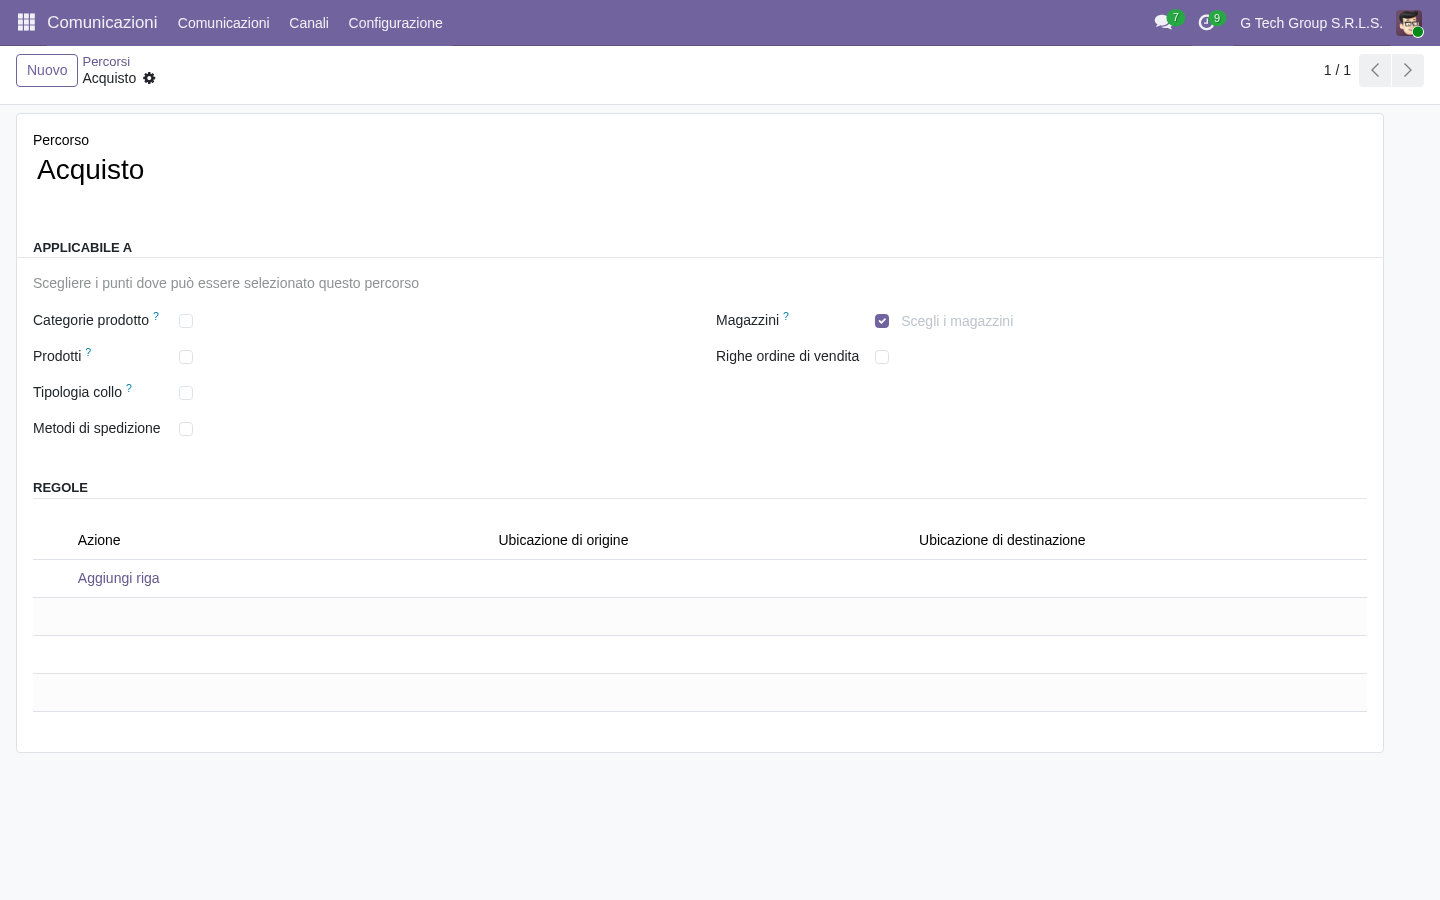Edit the Acquisto route name field
The width and height of the screenshot is (1440, 900).
click(x=700, y=170)
